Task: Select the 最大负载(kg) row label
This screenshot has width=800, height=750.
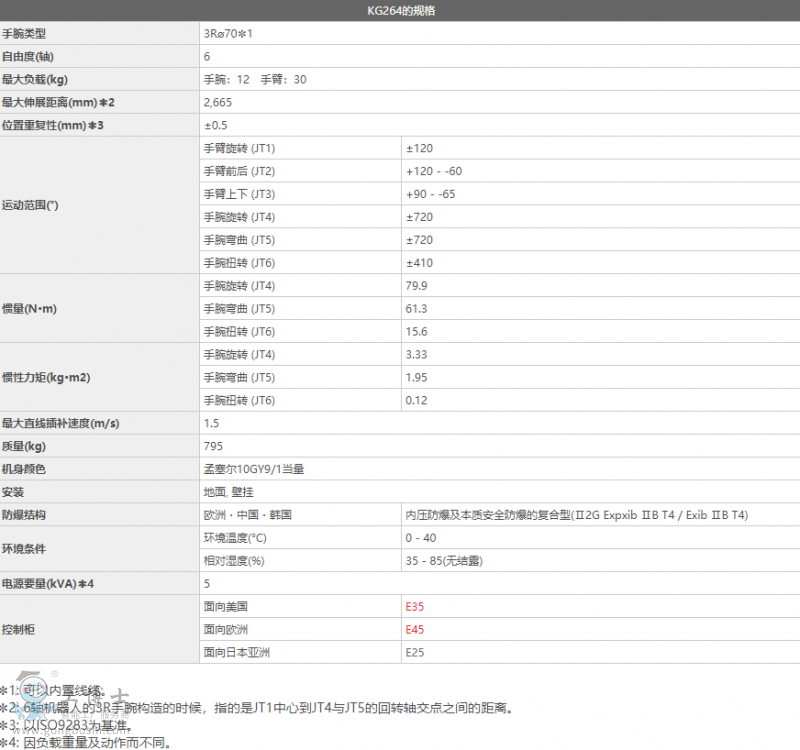Action: [x=35, y=80]
